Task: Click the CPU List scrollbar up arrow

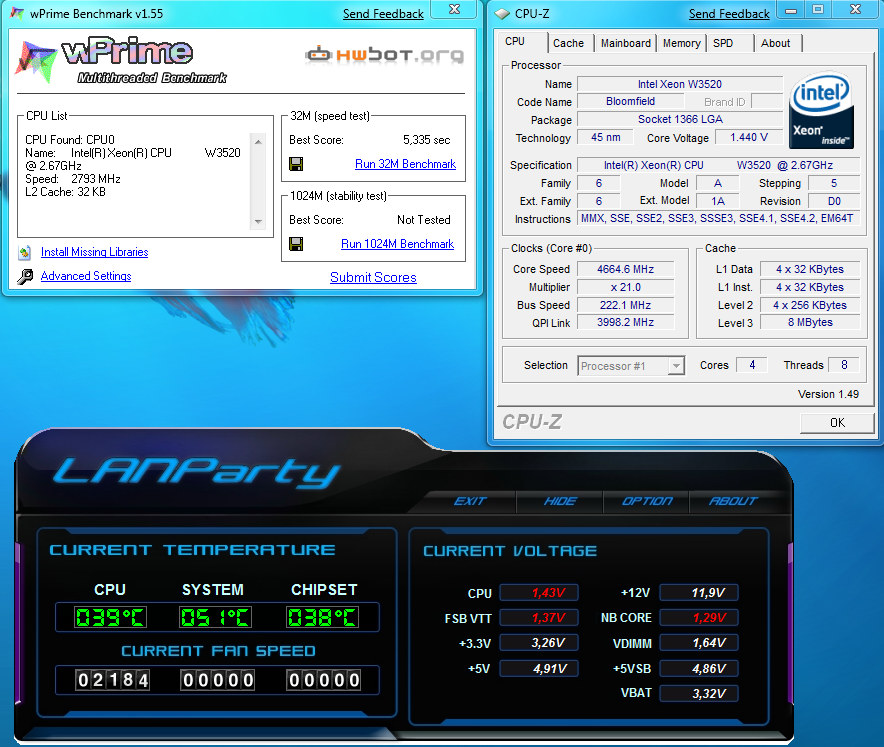Action: pos(258,142)
